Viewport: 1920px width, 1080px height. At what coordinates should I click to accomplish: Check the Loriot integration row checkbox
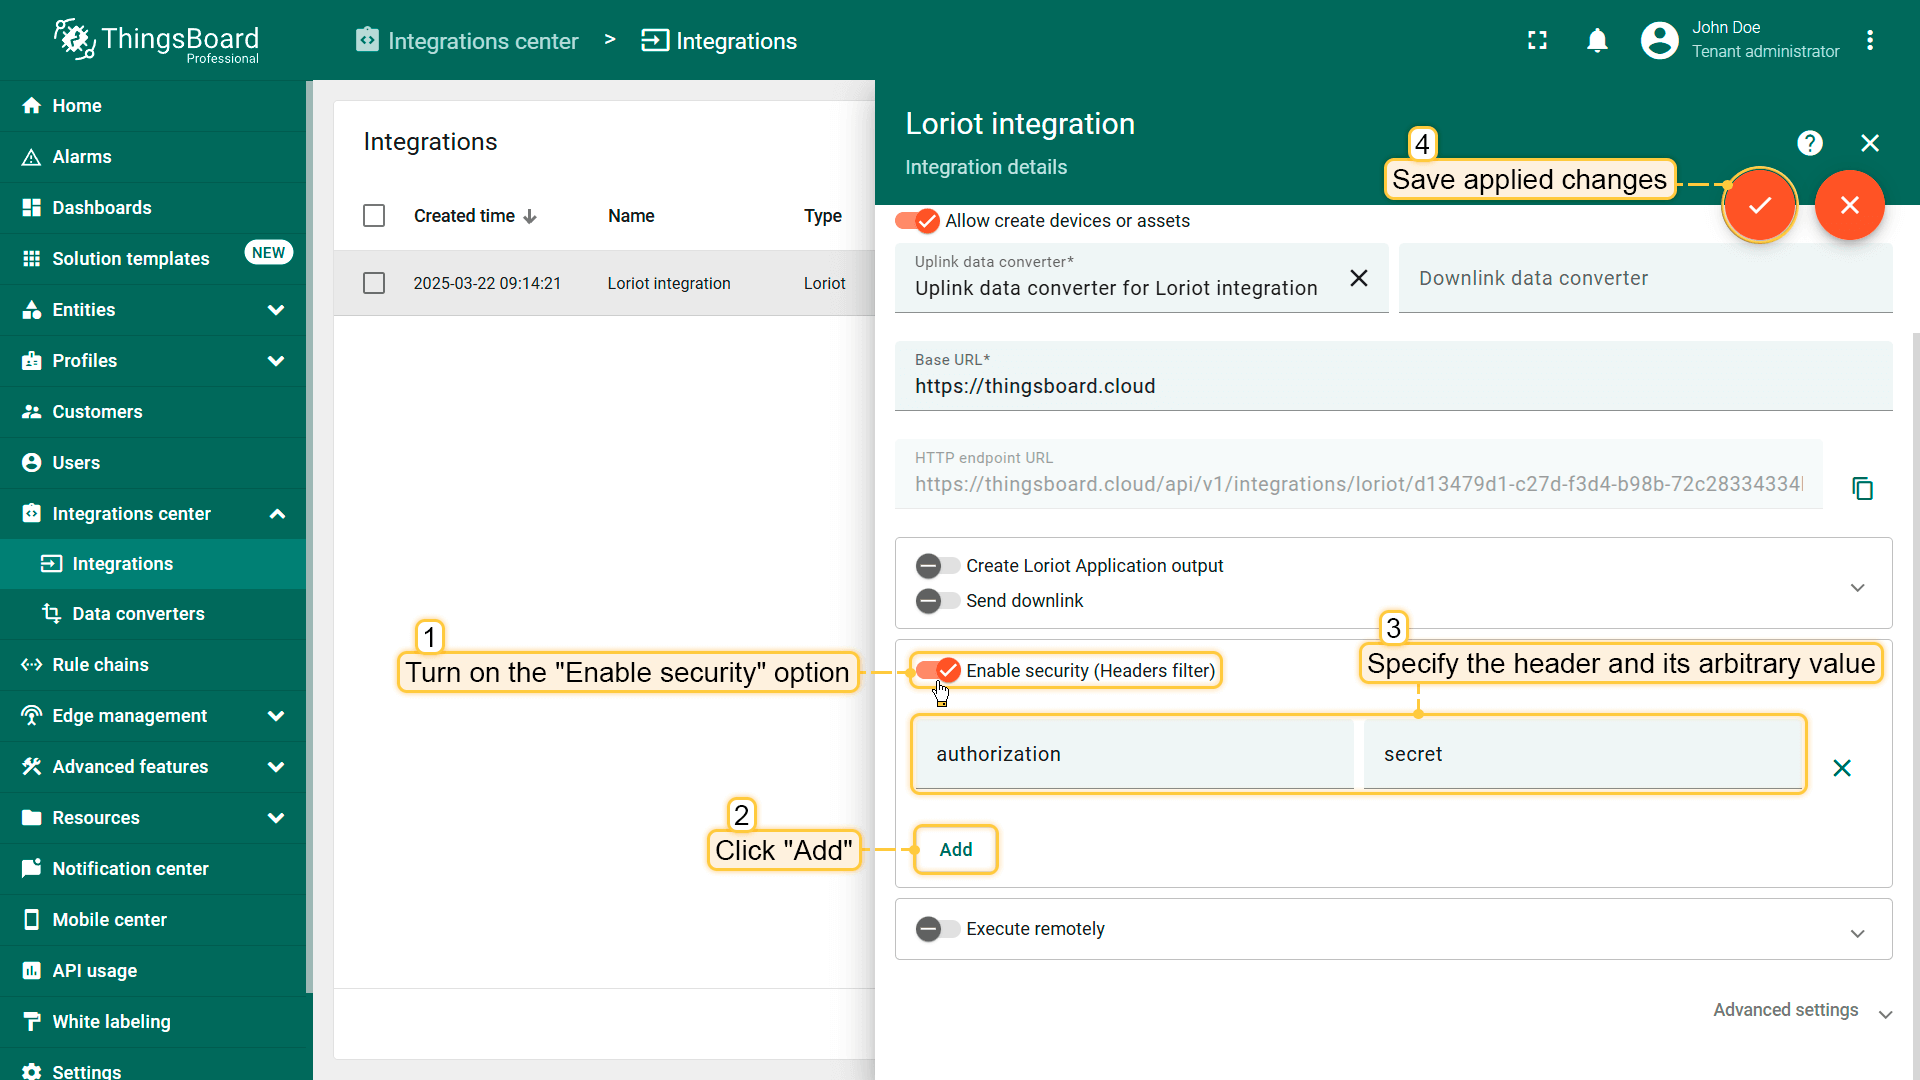374,283
